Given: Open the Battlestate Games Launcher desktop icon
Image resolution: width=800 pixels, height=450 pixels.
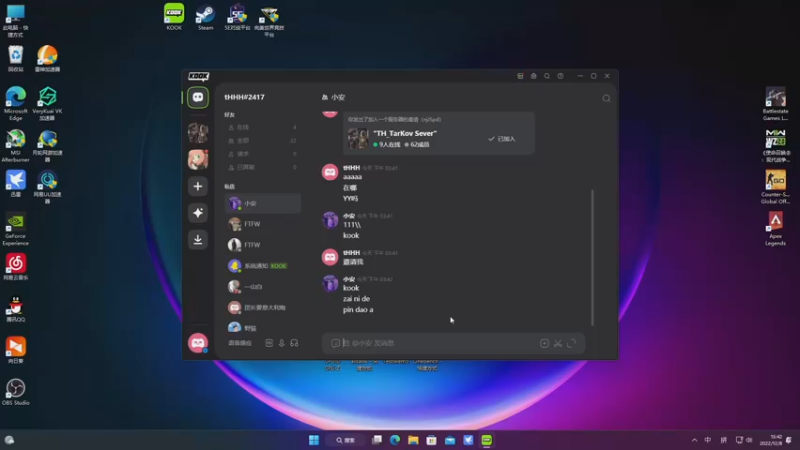Looking at the screenshot, I should [x=776, y=104].
